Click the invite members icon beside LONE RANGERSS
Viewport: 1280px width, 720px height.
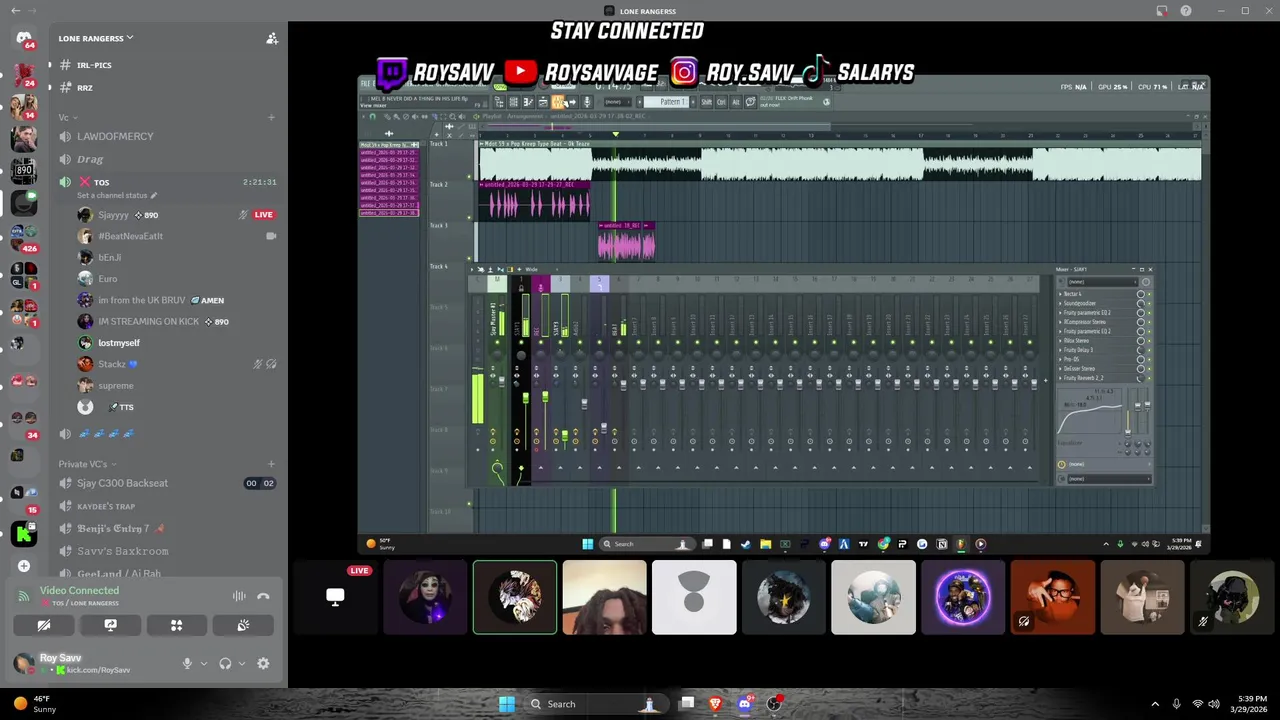click(271, 38)
